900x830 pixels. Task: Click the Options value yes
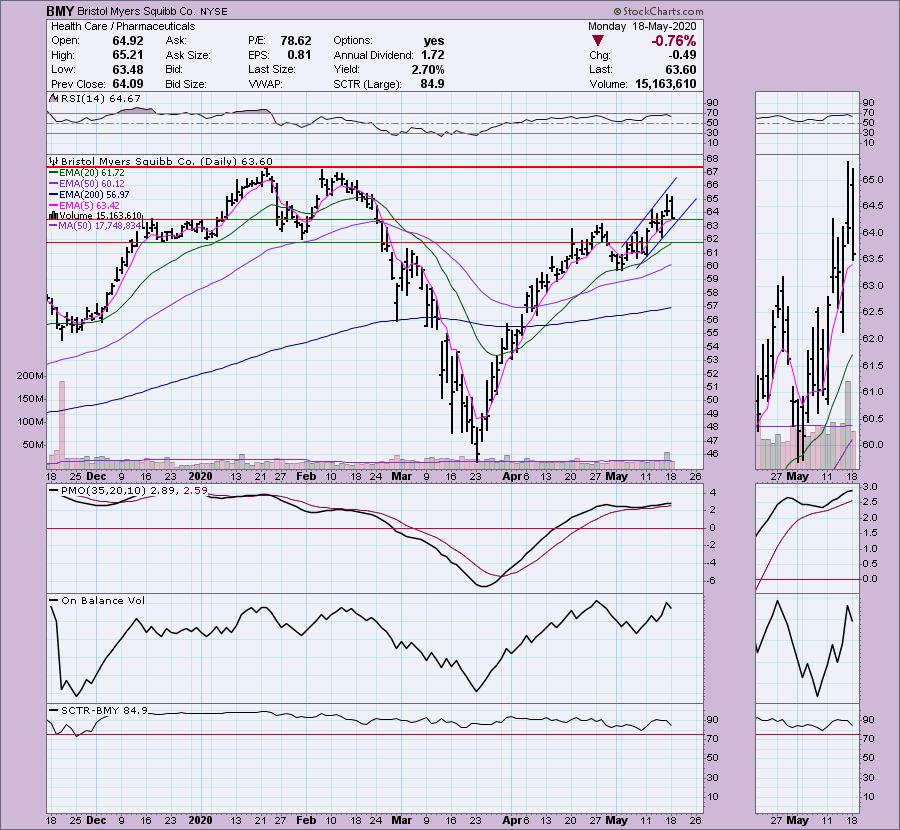pos(434,41)
